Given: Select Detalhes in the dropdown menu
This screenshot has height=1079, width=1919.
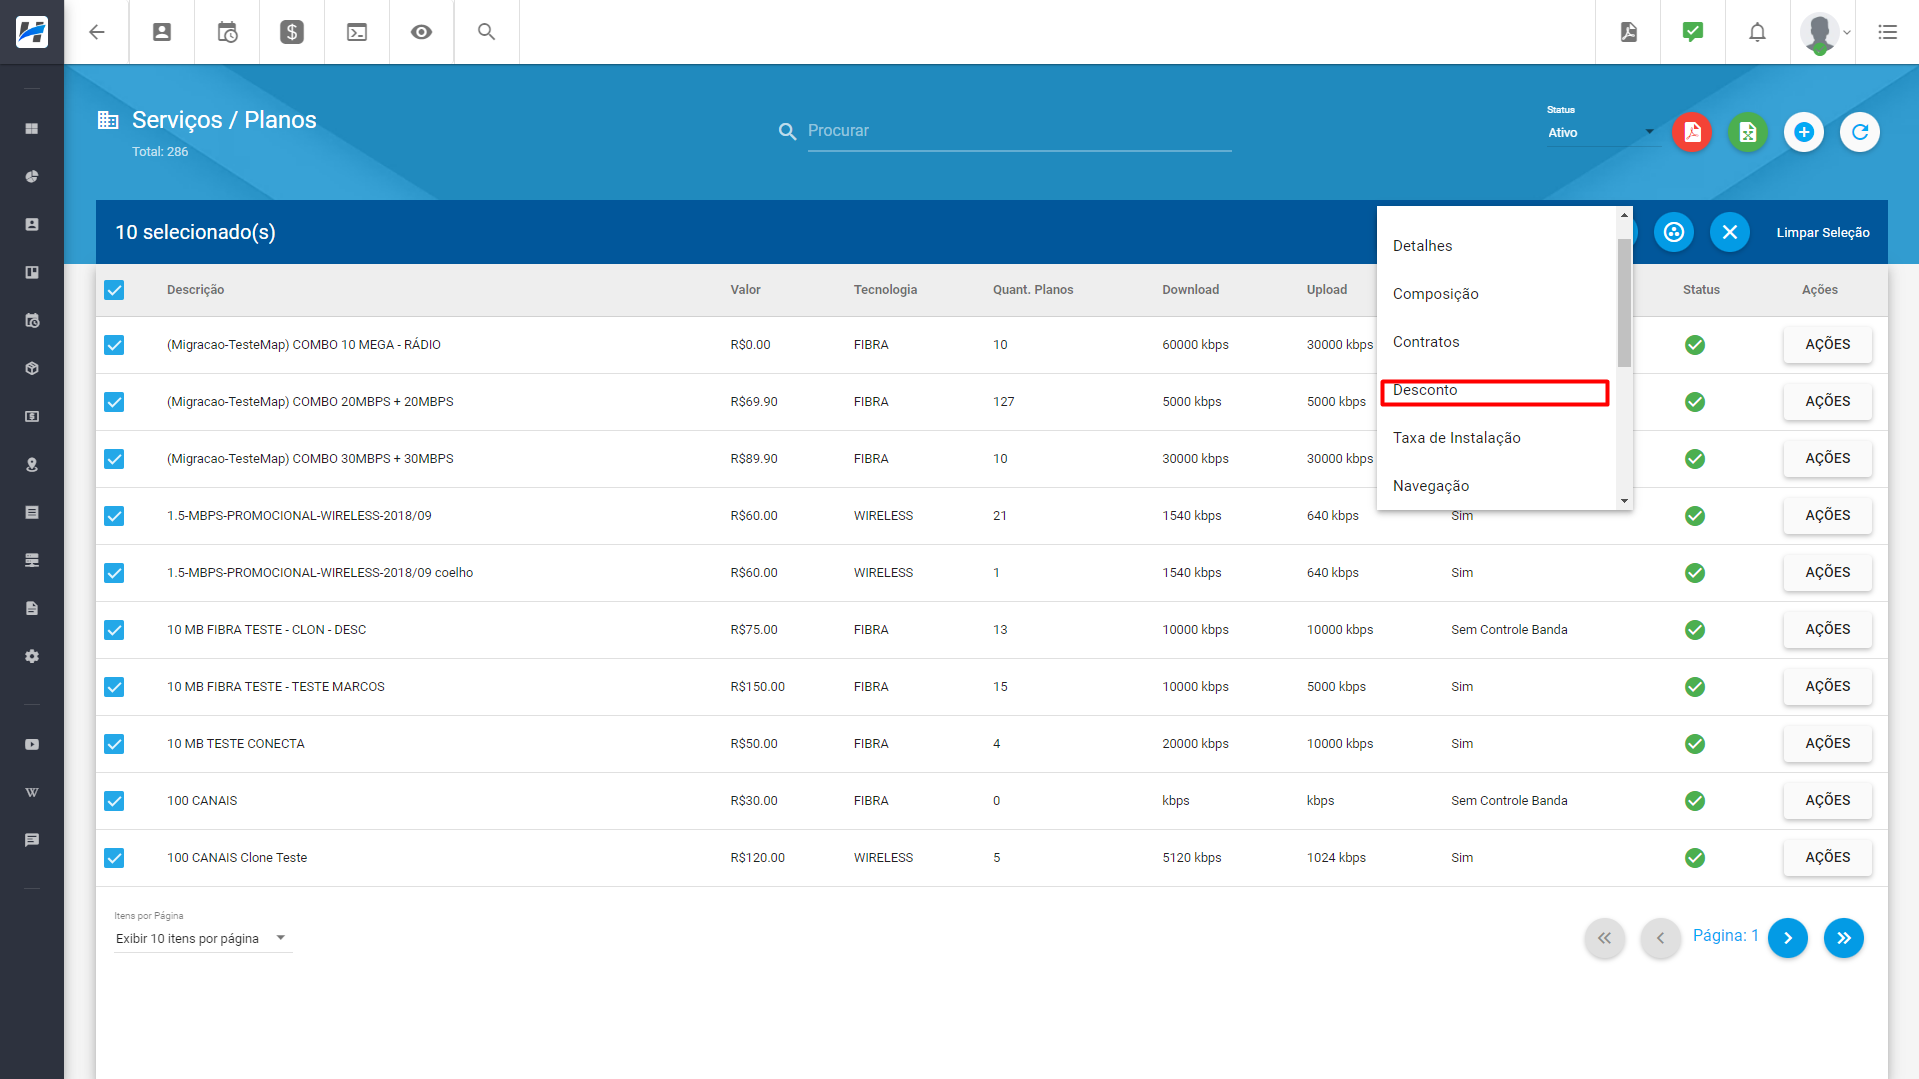Looking at the screenshot, I should pos(1496,246).
